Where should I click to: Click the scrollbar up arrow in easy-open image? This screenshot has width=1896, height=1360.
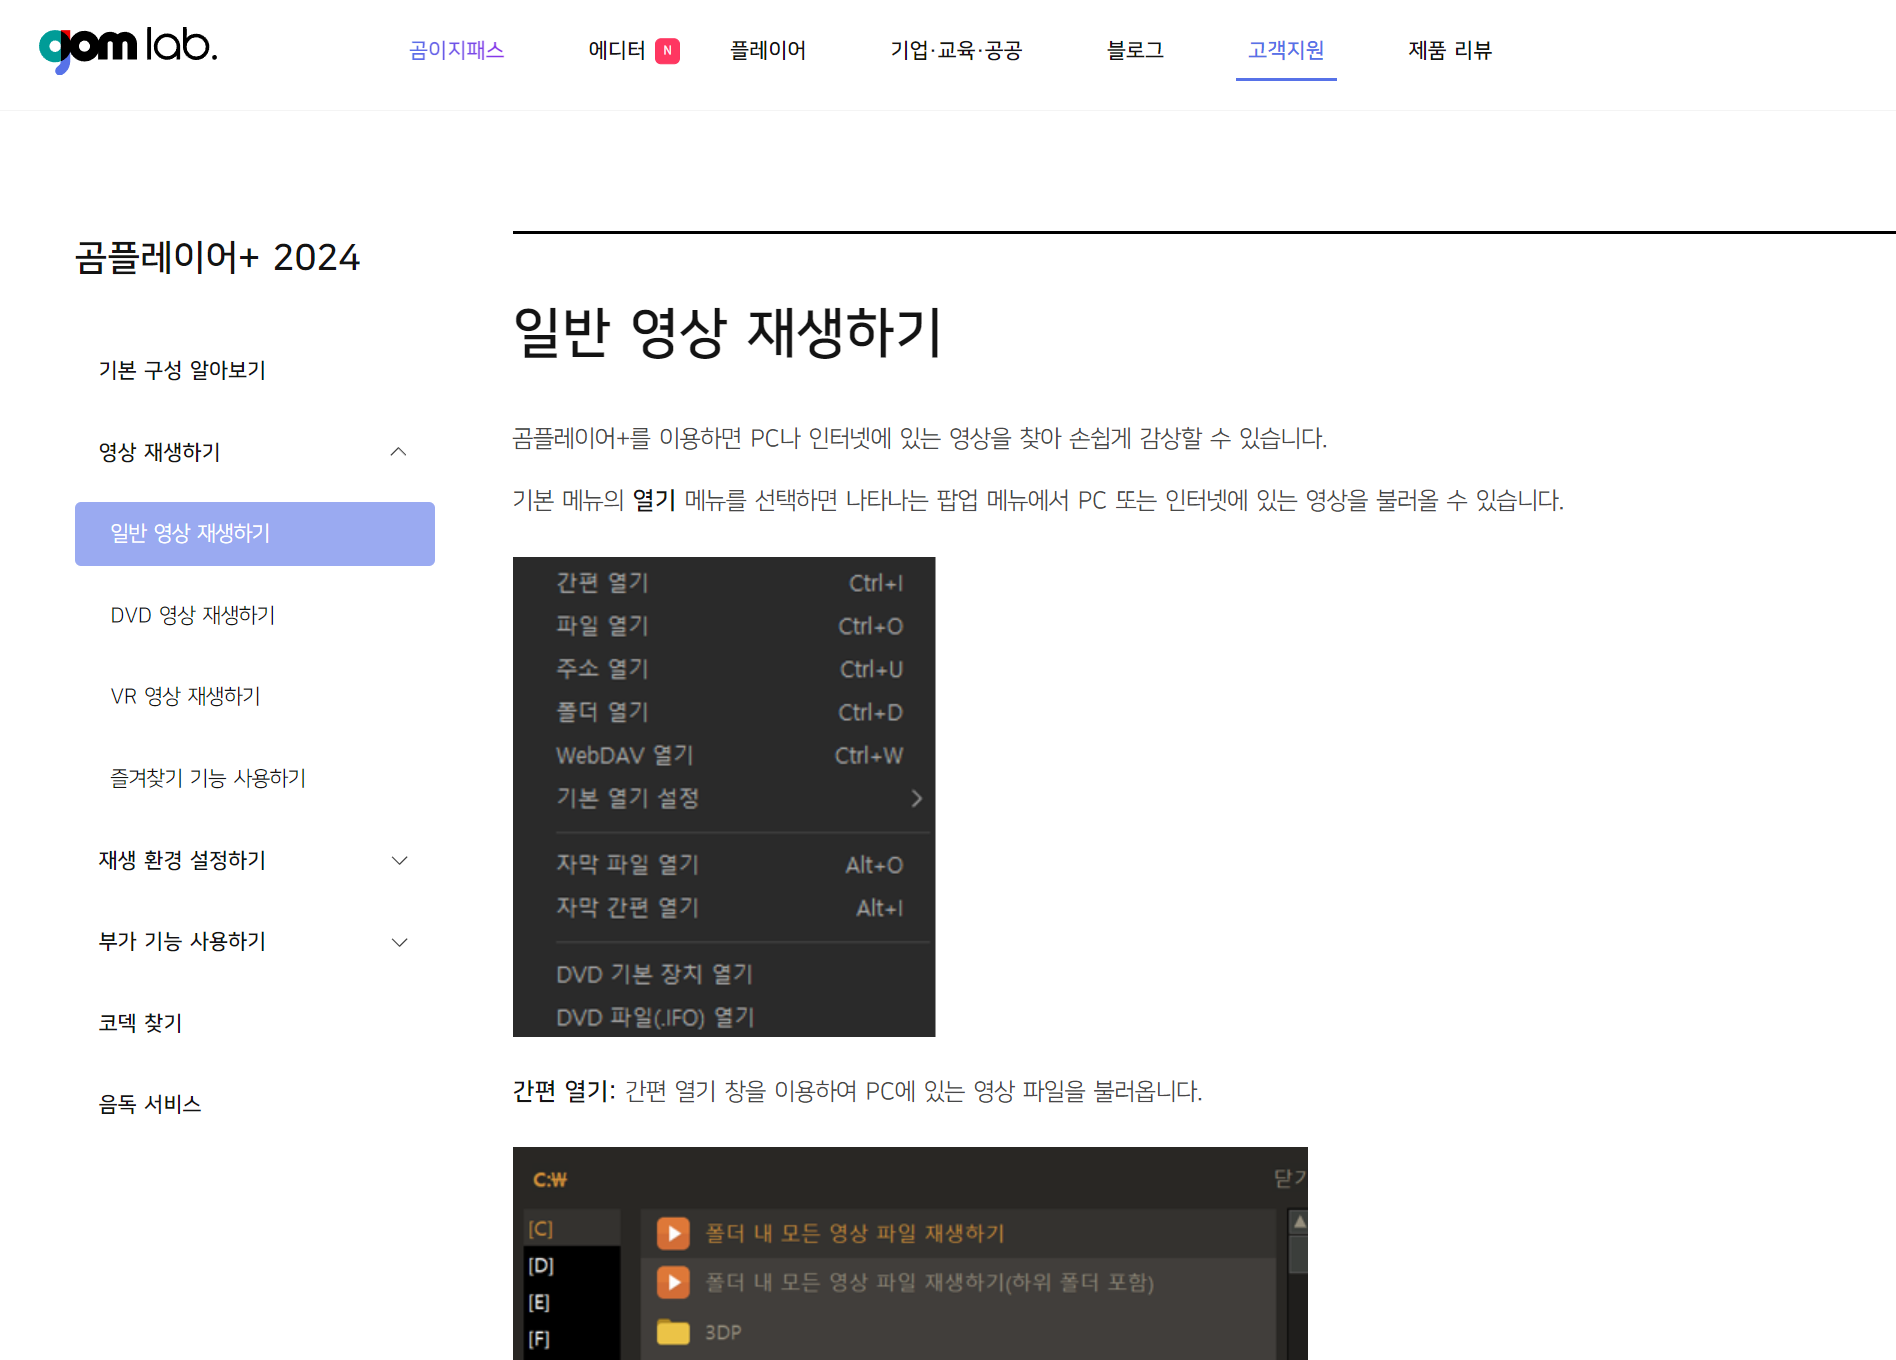pos(1299,1222)
